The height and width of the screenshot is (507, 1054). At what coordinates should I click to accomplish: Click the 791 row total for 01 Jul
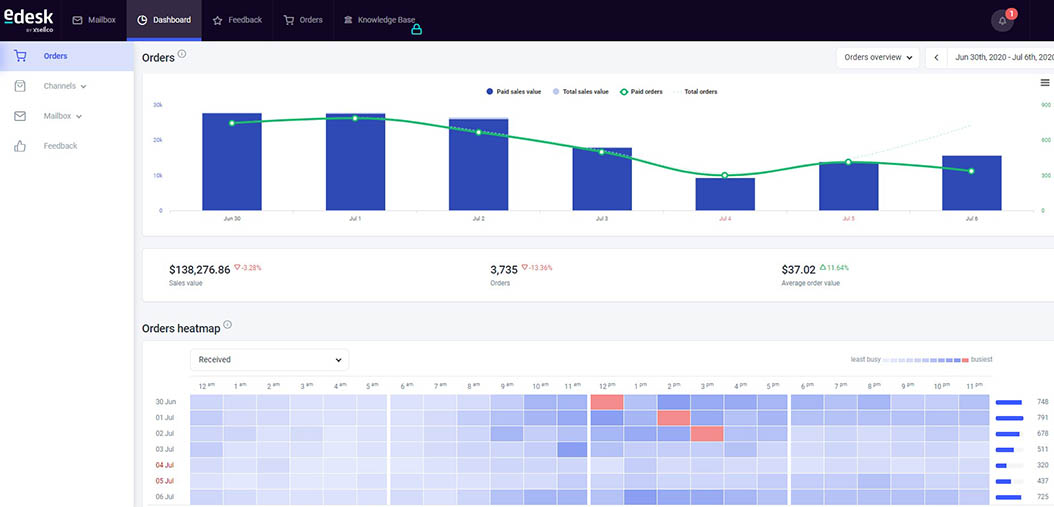click(1043, 418)
